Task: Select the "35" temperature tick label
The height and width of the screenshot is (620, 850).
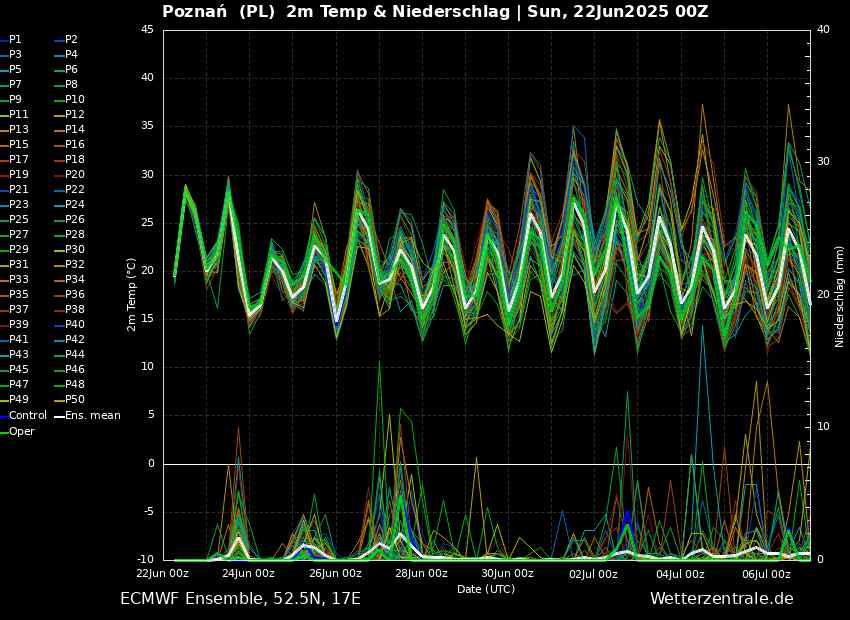Action: (148, 126)
